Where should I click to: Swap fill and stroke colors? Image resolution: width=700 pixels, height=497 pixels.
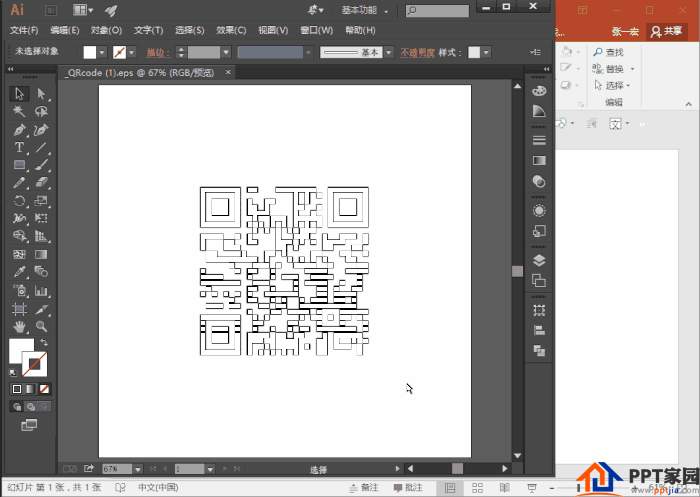pos(43,343)
